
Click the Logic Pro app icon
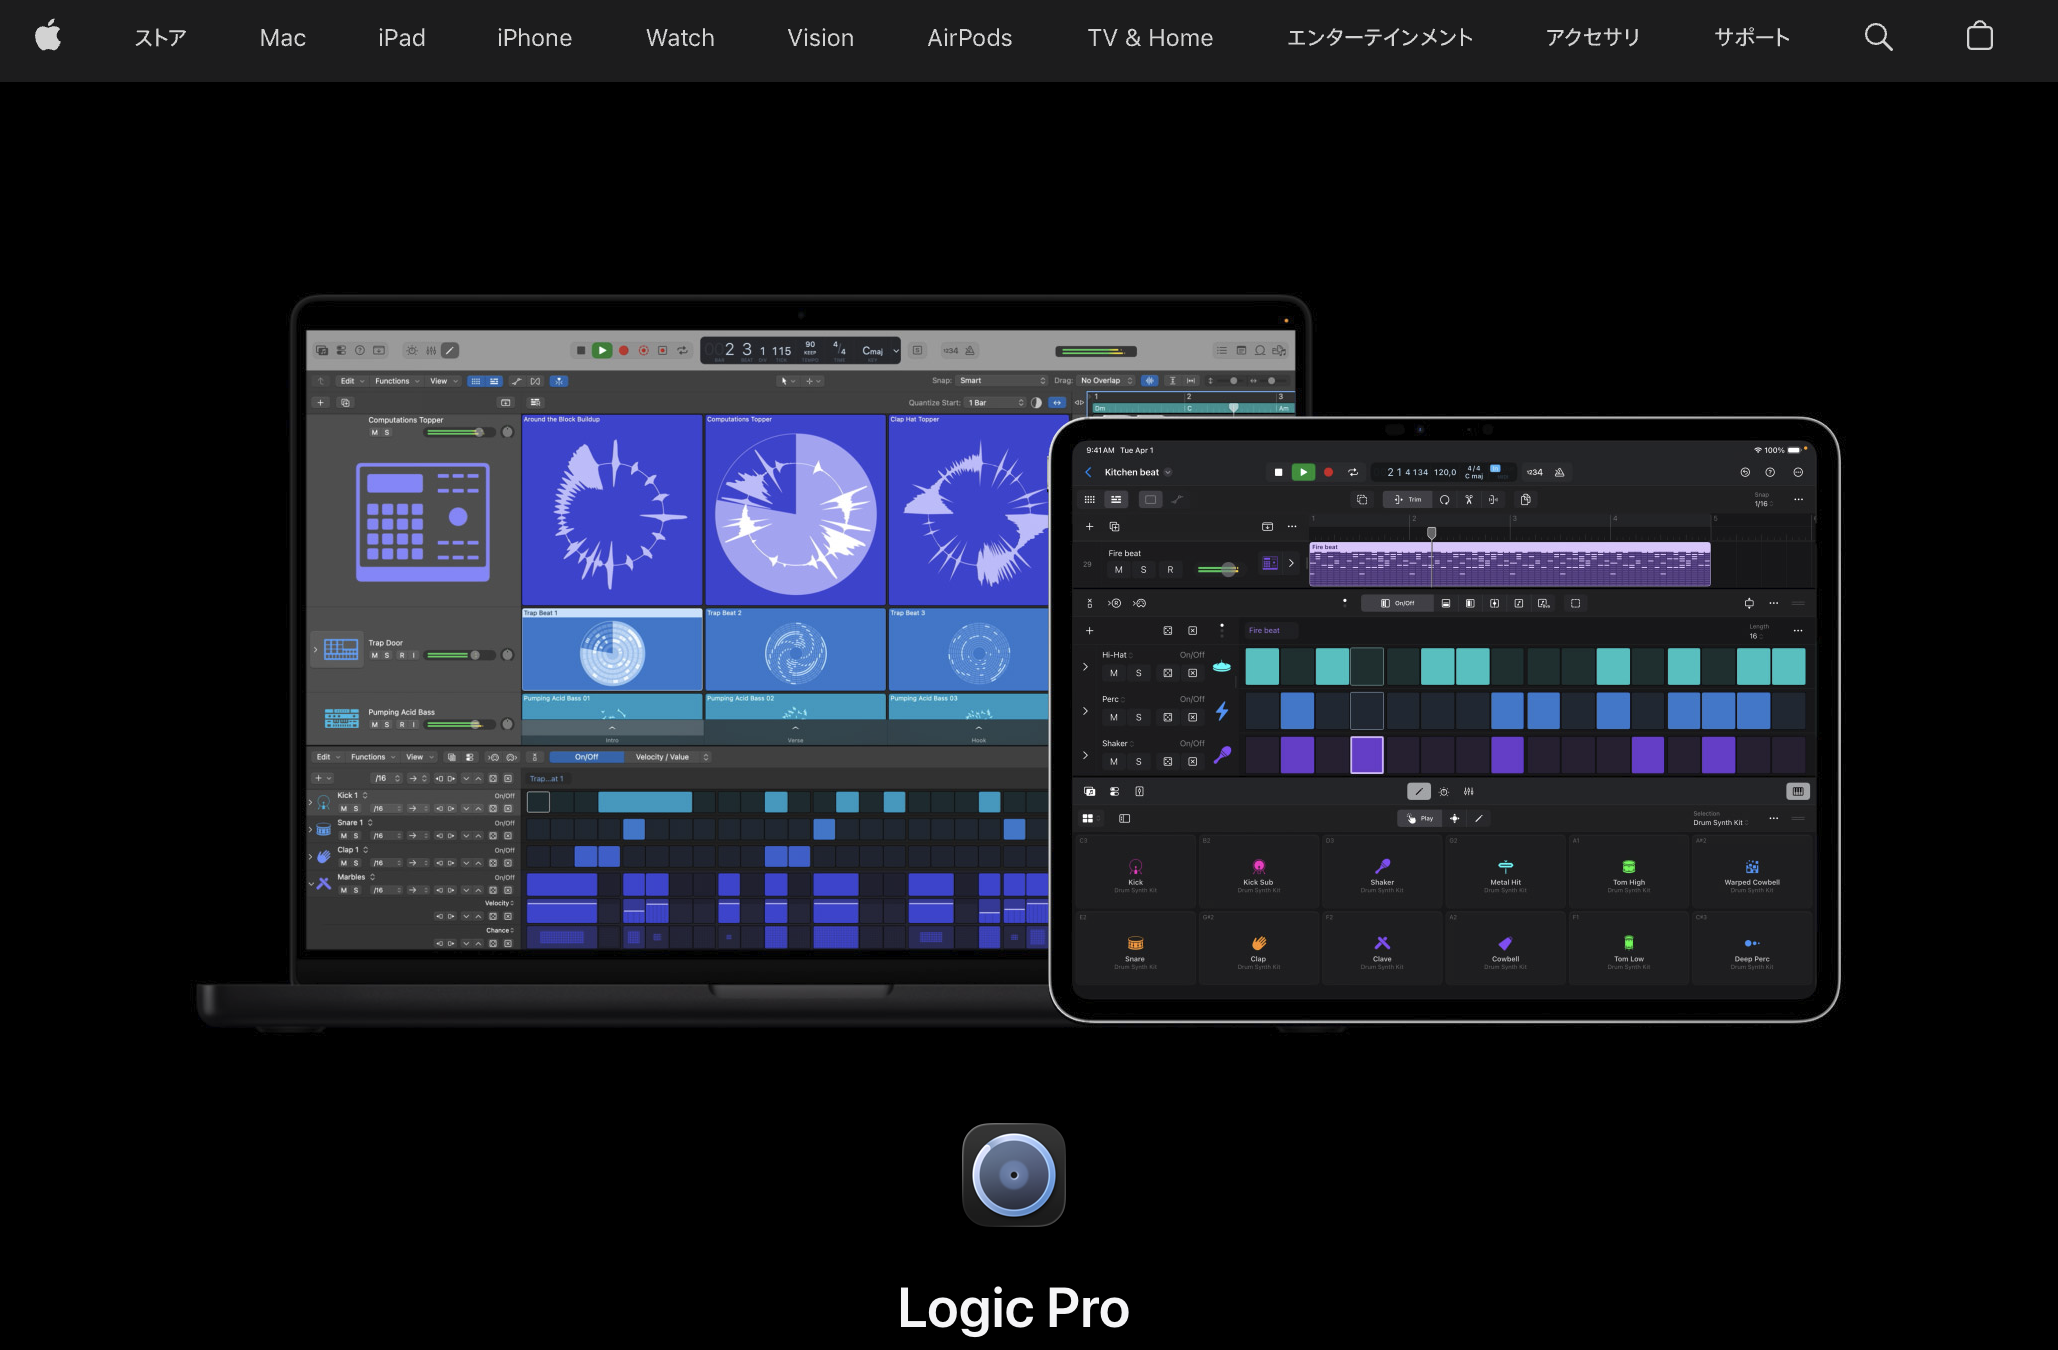pos(1014,1175)
